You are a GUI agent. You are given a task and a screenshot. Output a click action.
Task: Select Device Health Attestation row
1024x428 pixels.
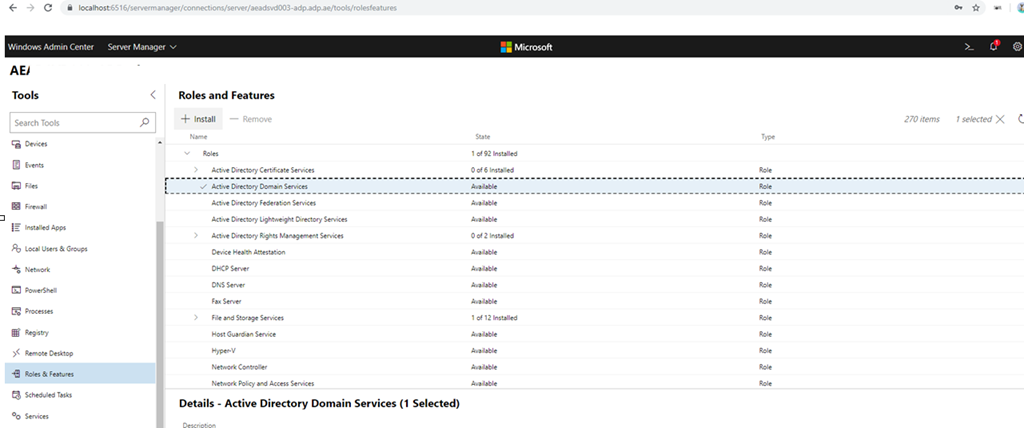point(594,252)
